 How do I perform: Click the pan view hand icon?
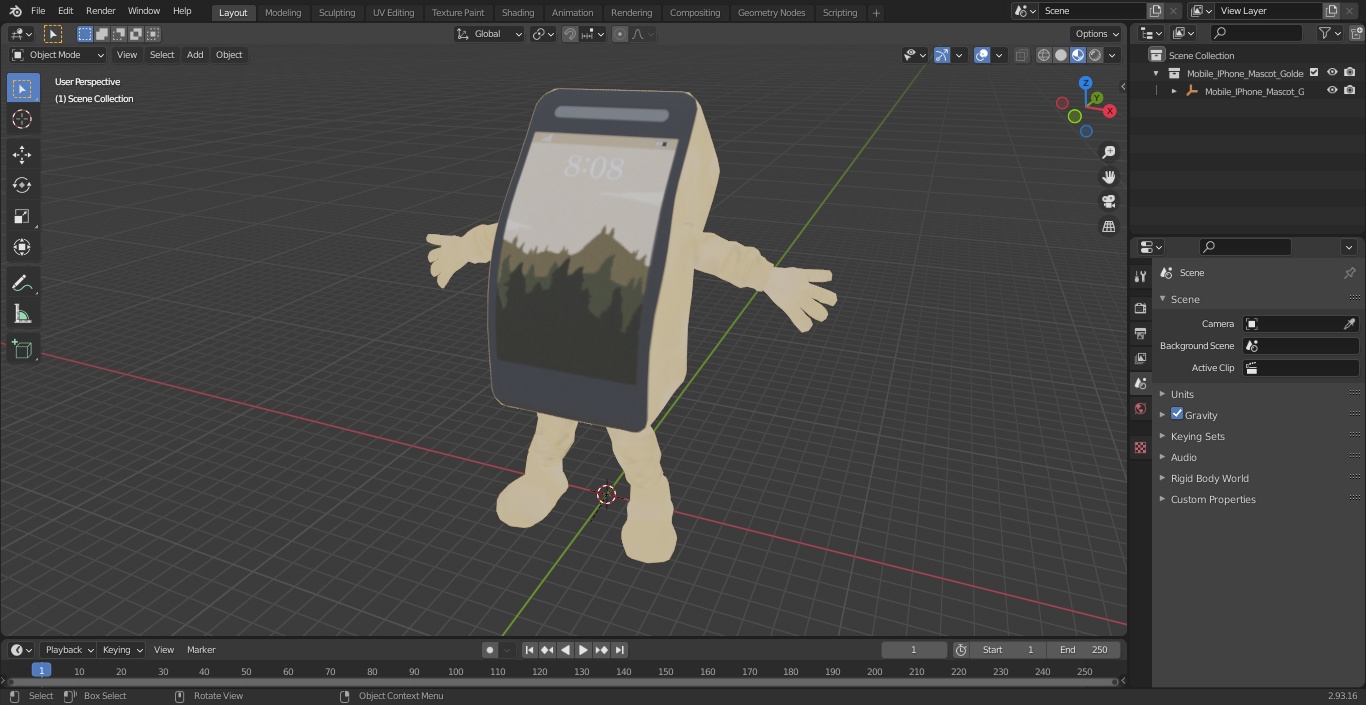(1109, 177)
